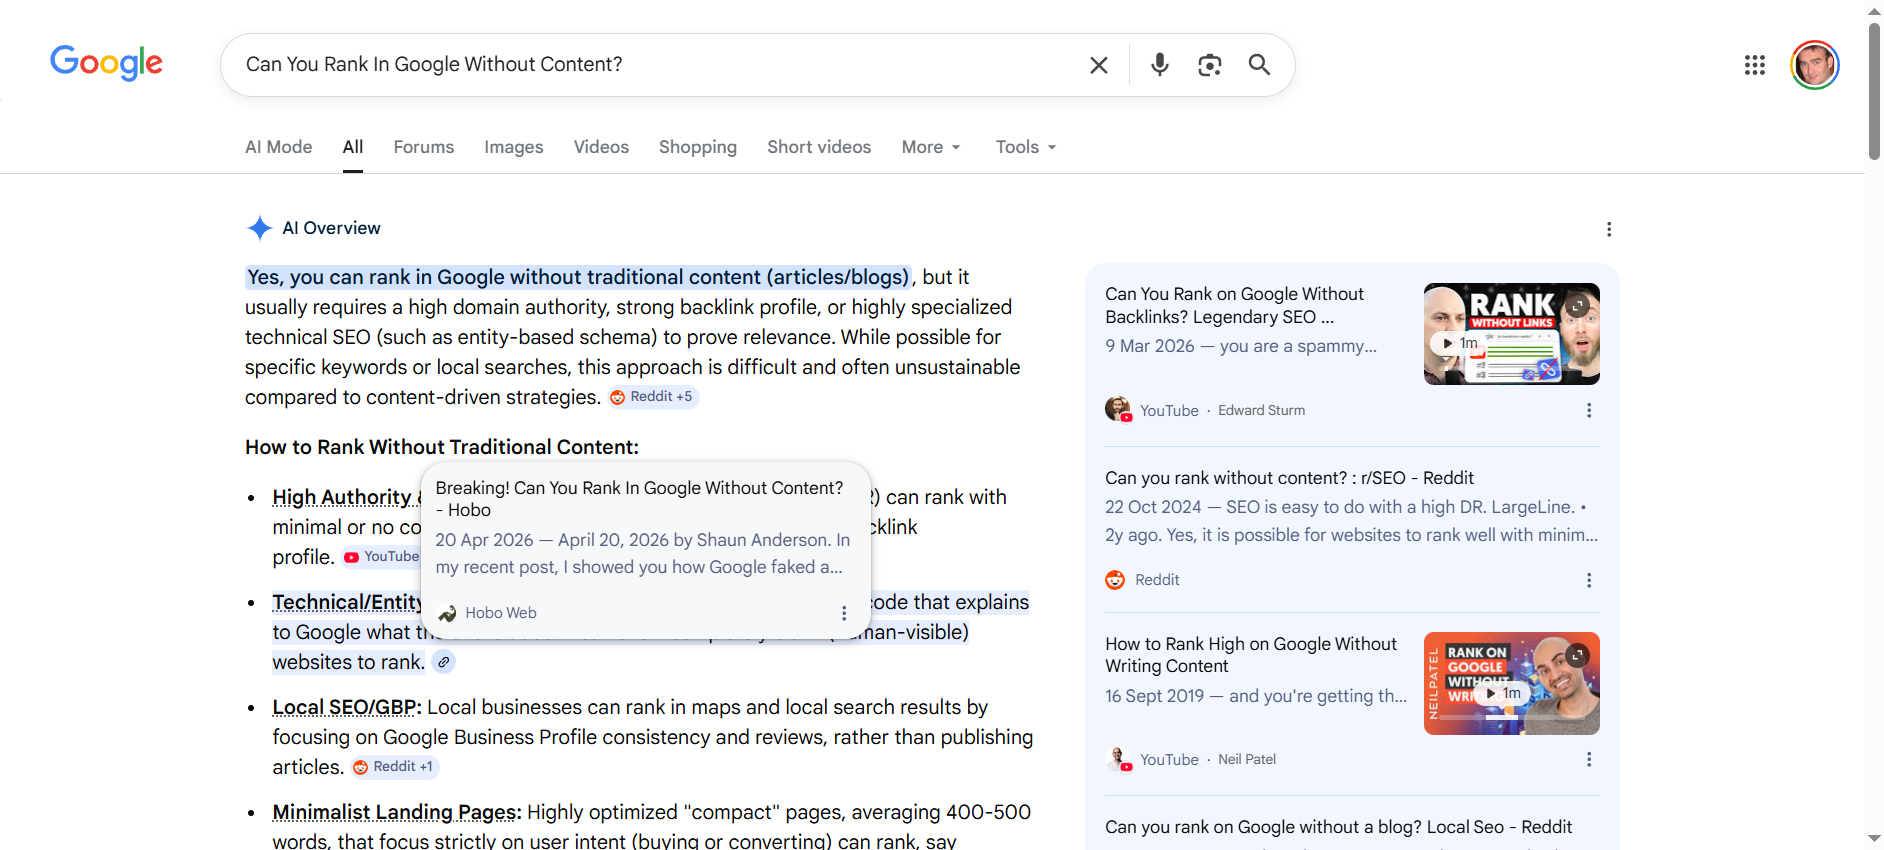Screen dimensions: 1884x850
Task: Click into the Google search input field
Action: tap(650, 65)
